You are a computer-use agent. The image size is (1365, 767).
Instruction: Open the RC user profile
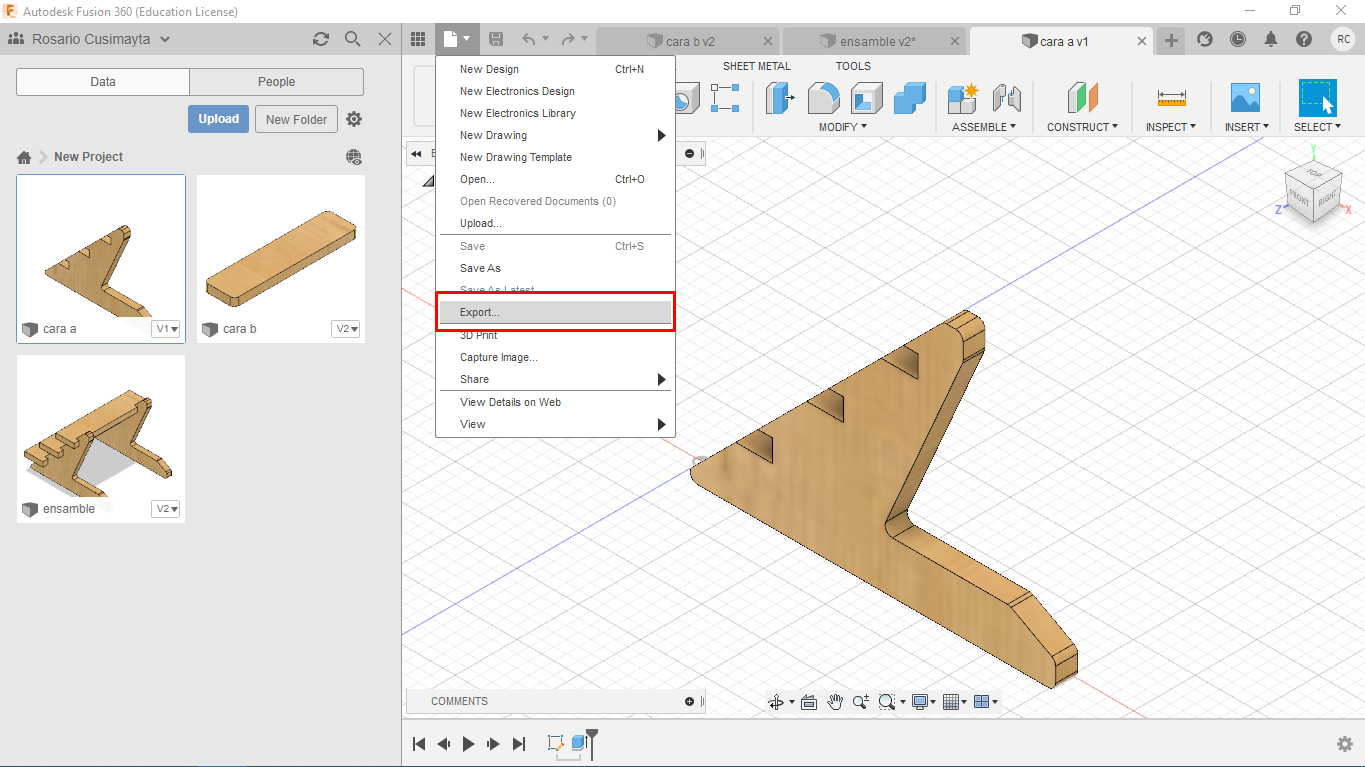(1342, 39)
